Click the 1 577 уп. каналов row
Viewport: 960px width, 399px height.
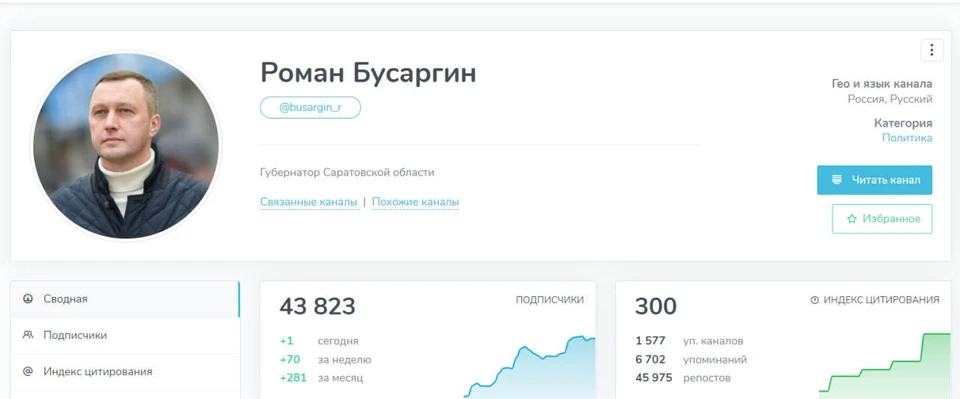click(689, 341)
